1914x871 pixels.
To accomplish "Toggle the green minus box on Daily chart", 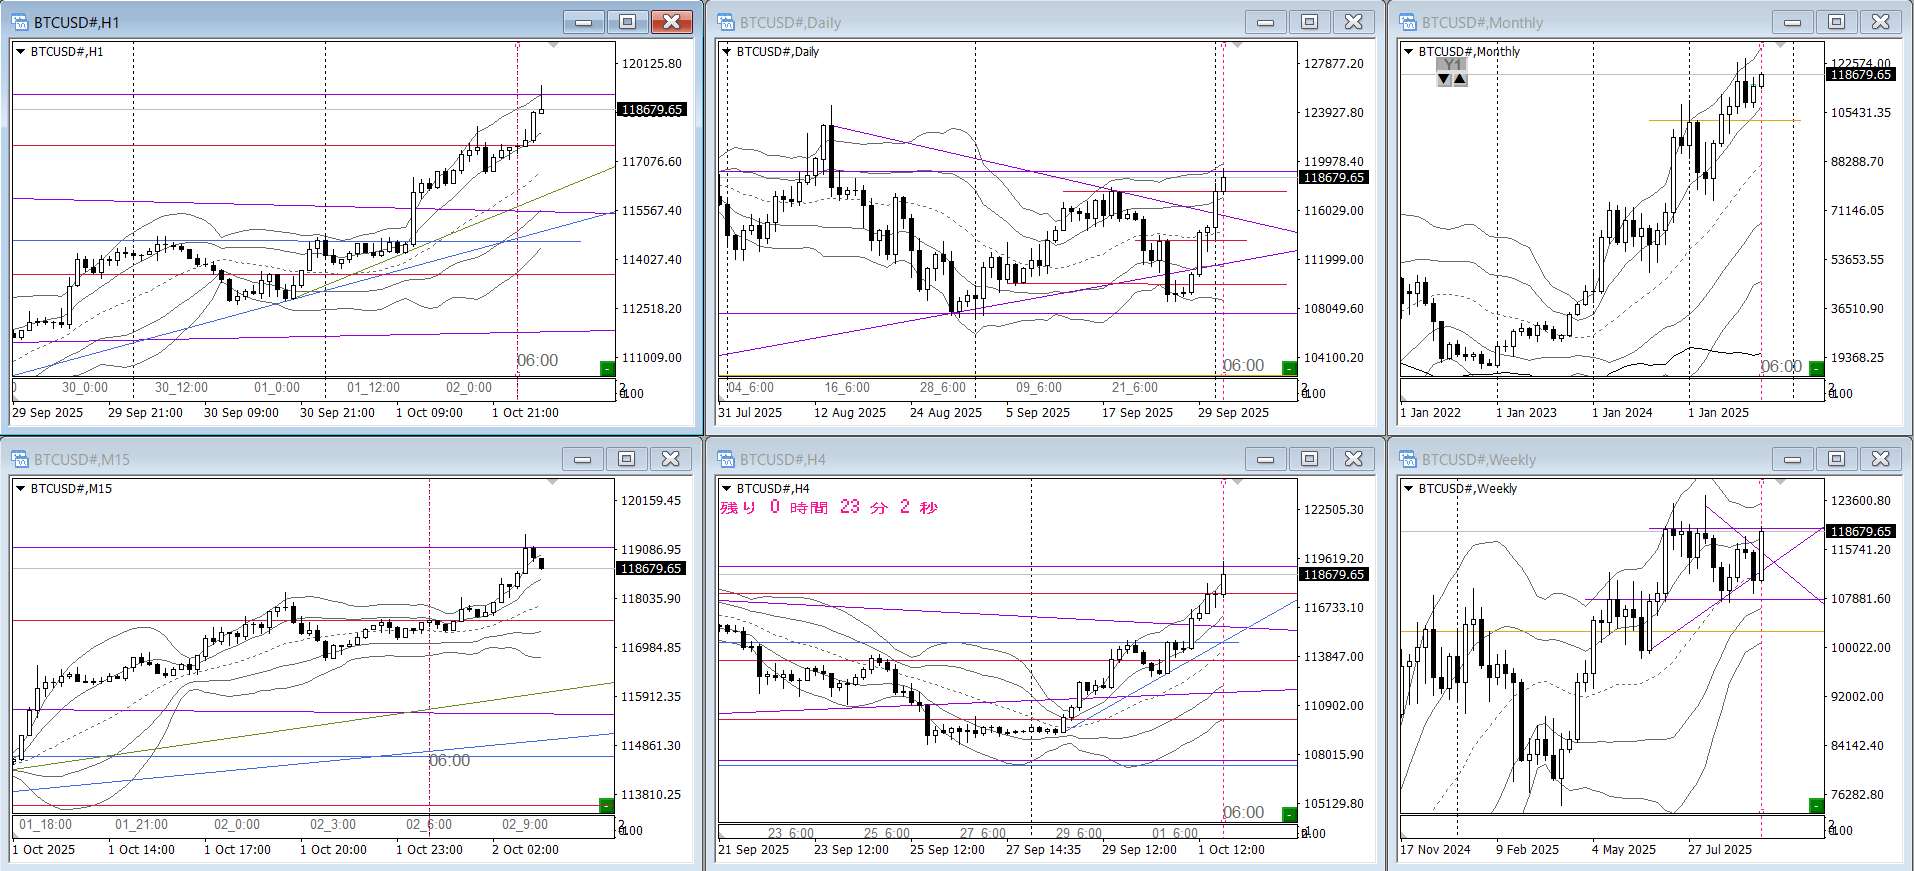I will pyautogui.click(x=1288, y=368).
